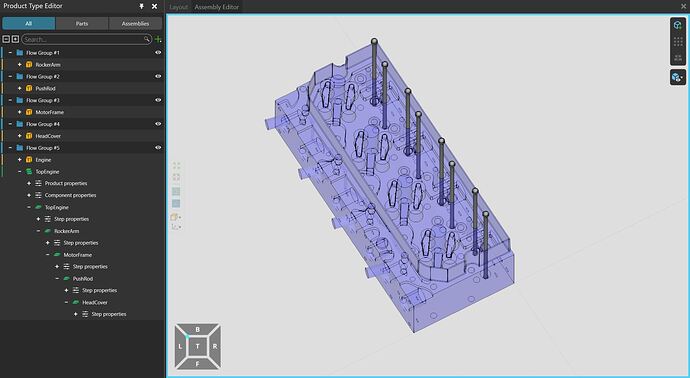Screen dimensions: 690x378
Task: Collapse the Flow Group #2 folder
Action: (x=10, y=77)
